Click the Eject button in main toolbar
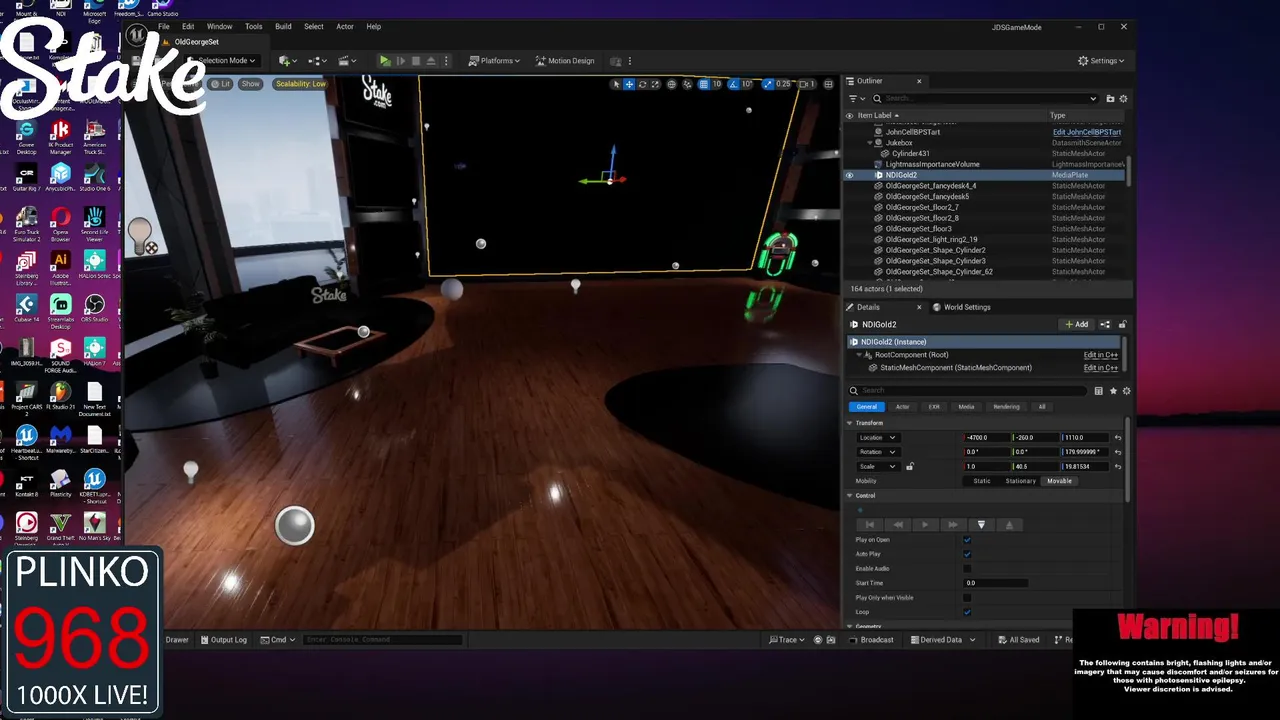Screen dimensions: 1280x720 (431, 61)
